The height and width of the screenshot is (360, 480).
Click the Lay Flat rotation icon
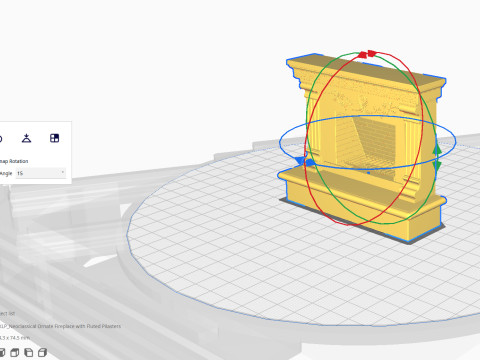27,138
